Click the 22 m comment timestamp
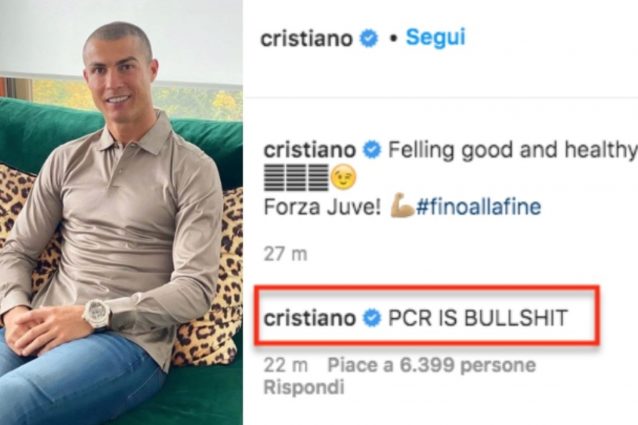The width and height of the screenshot is (638, 425). tap(286, 365)
